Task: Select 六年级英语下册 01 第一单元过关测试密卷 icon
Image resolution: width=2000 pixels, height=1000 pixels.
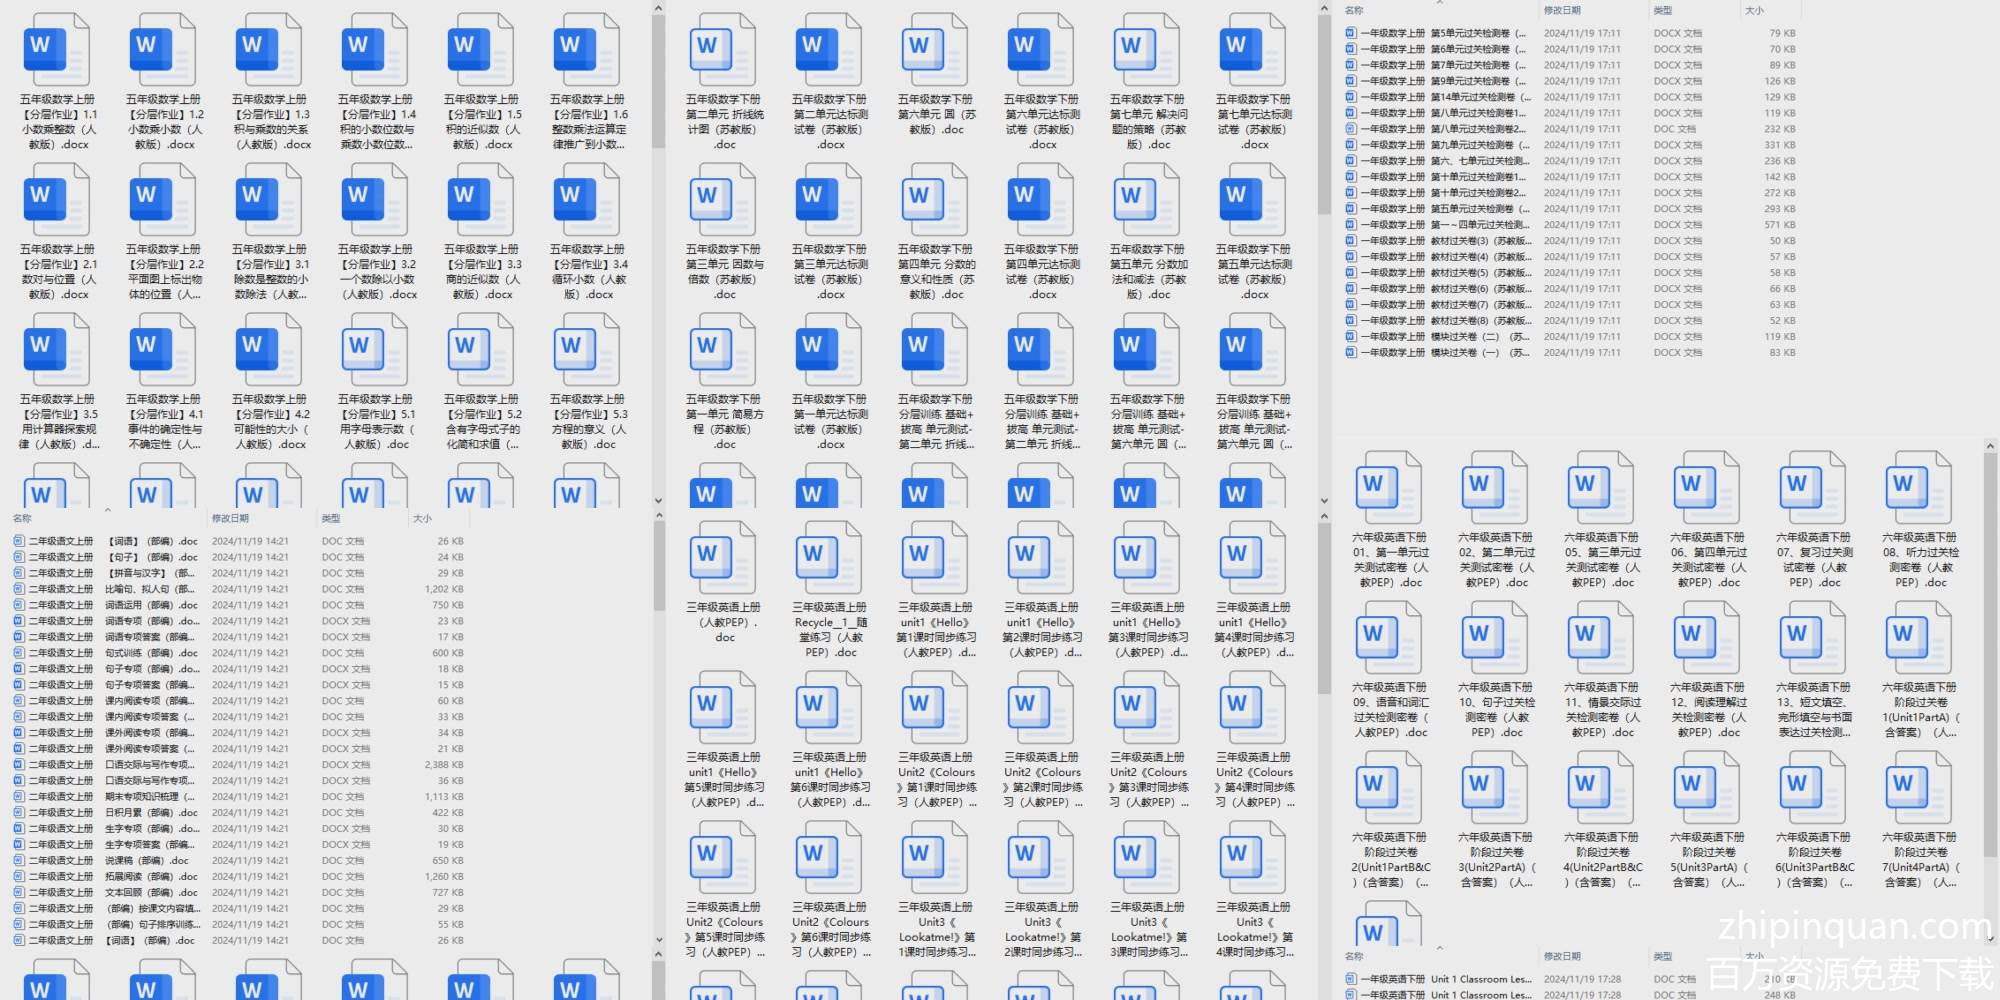Action: coord(1389,488)
